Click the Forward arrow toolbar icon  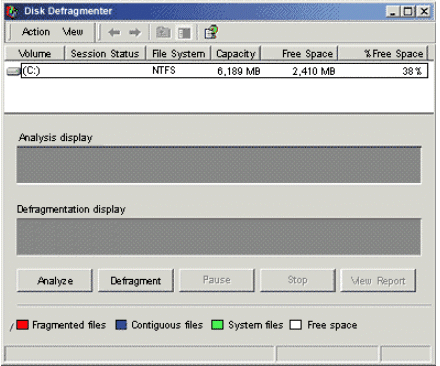(x=135, y=32)
